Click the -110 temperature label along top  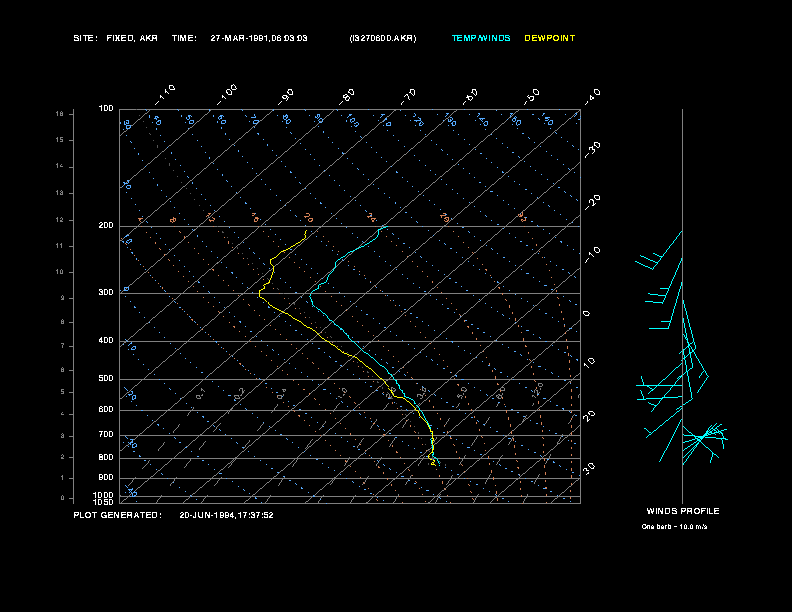[x=165, y=95]
